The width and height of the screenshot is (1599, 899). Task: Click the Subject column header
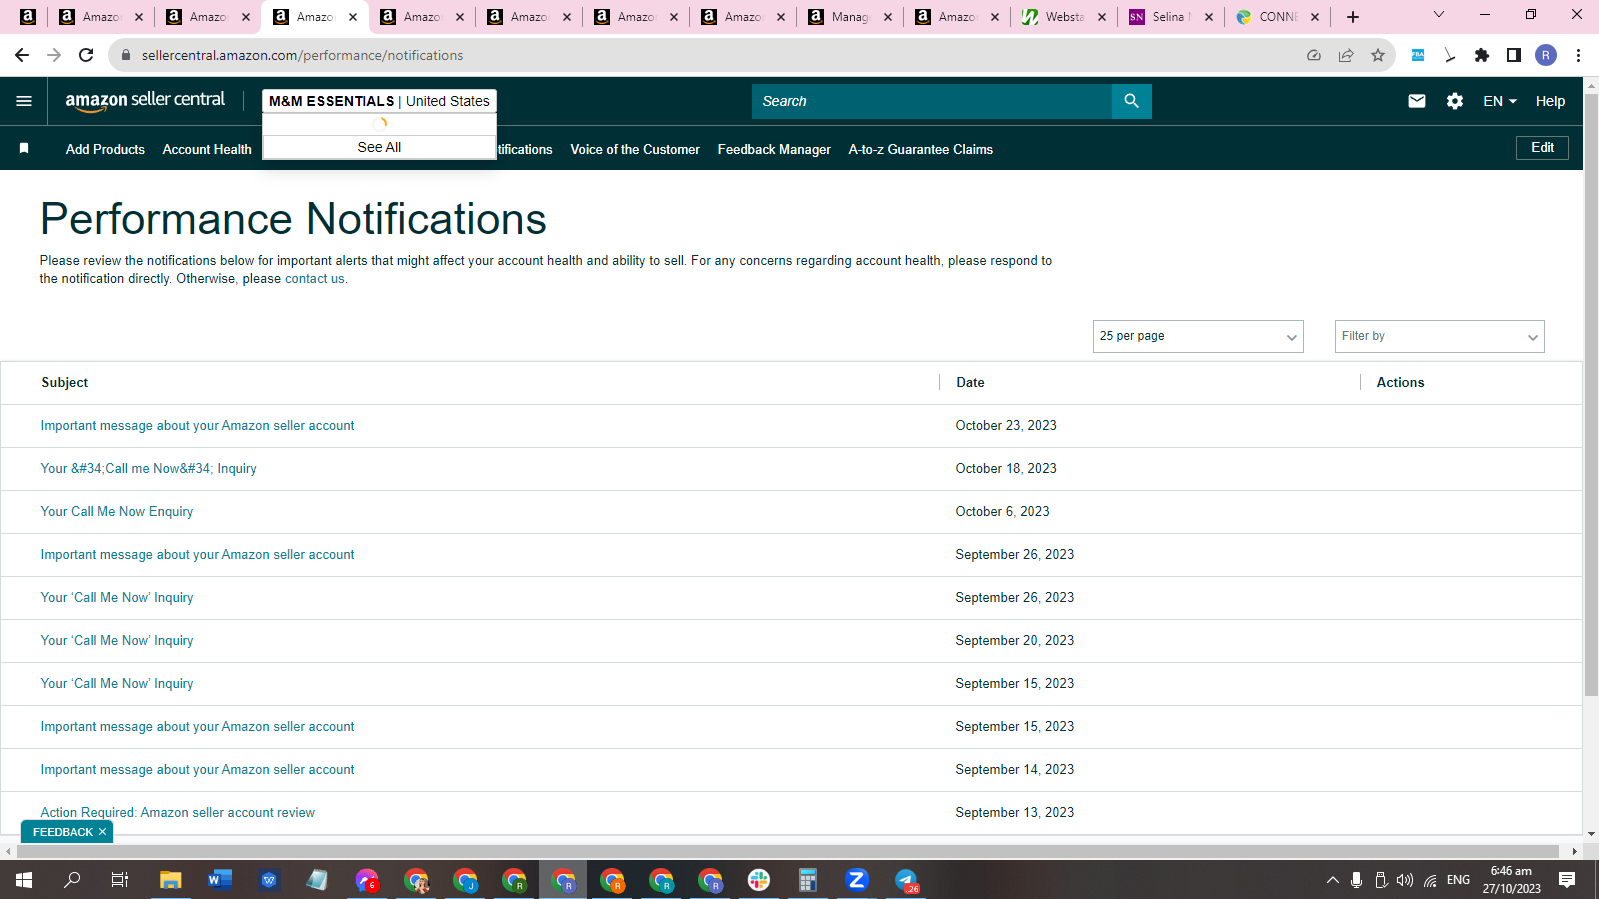coord(65,382)
